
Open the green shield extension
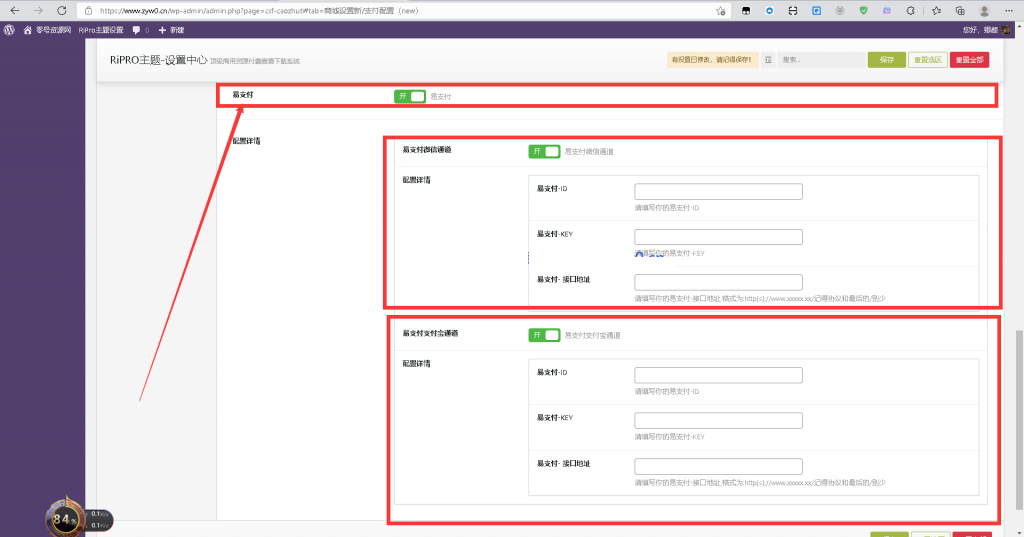coord(863,10)
